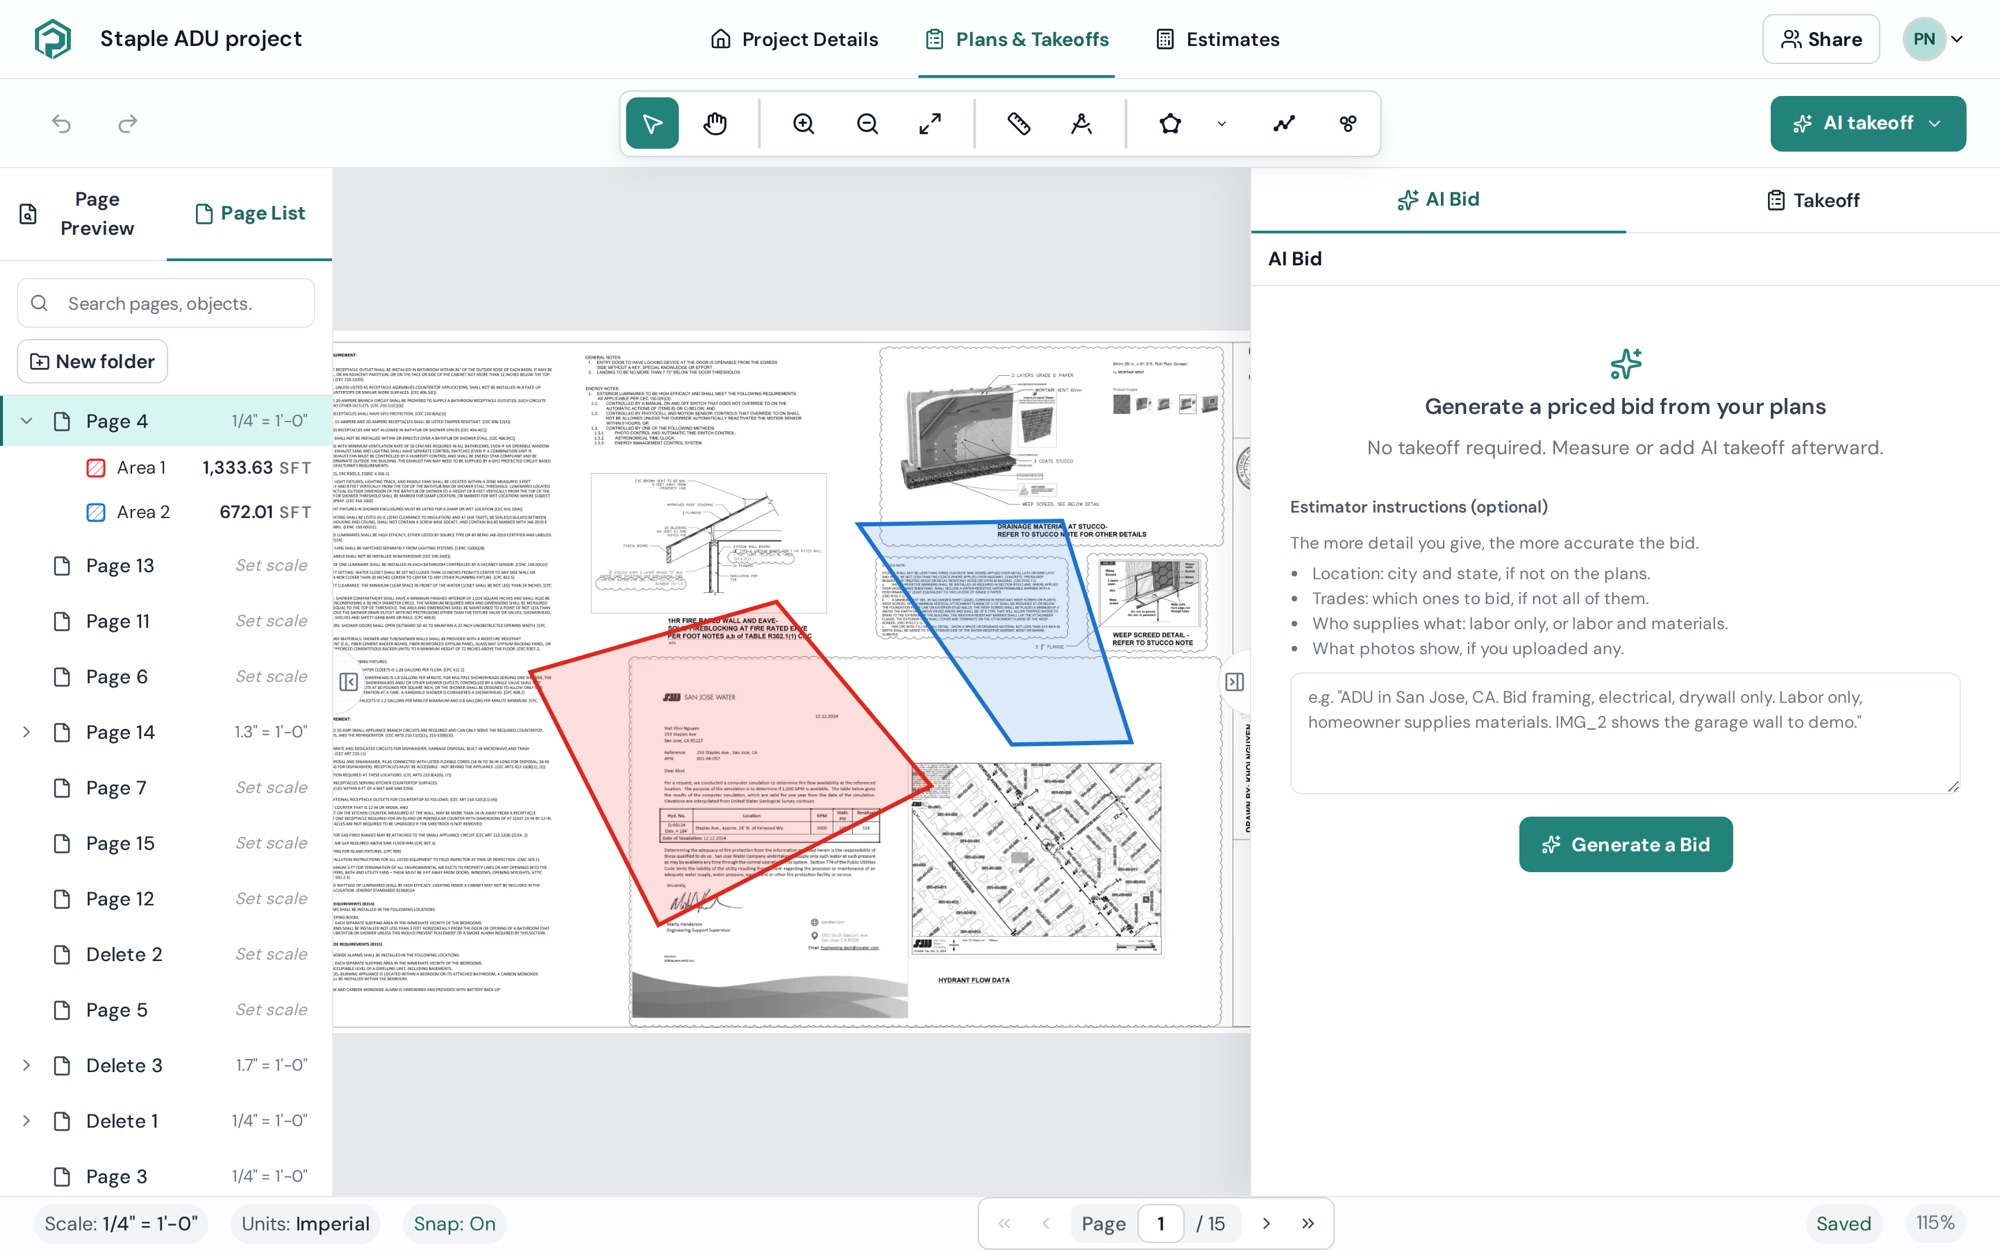Open the AI takeoff dropdown
Viewport: 2000px width, 1250px height.
(x=1867, y=123)
